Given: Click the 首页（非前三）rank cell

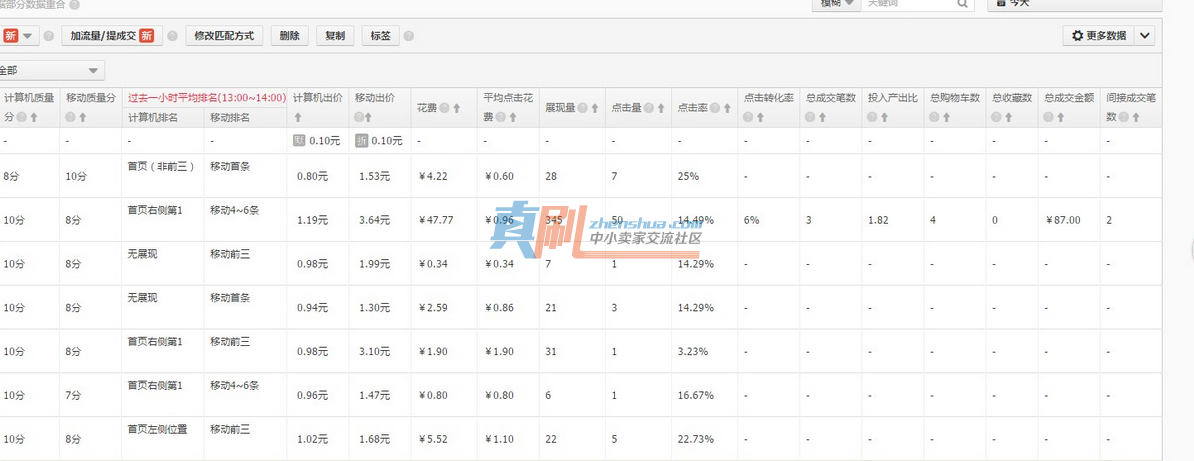Looking at the screenshot, I should [161, 166].
